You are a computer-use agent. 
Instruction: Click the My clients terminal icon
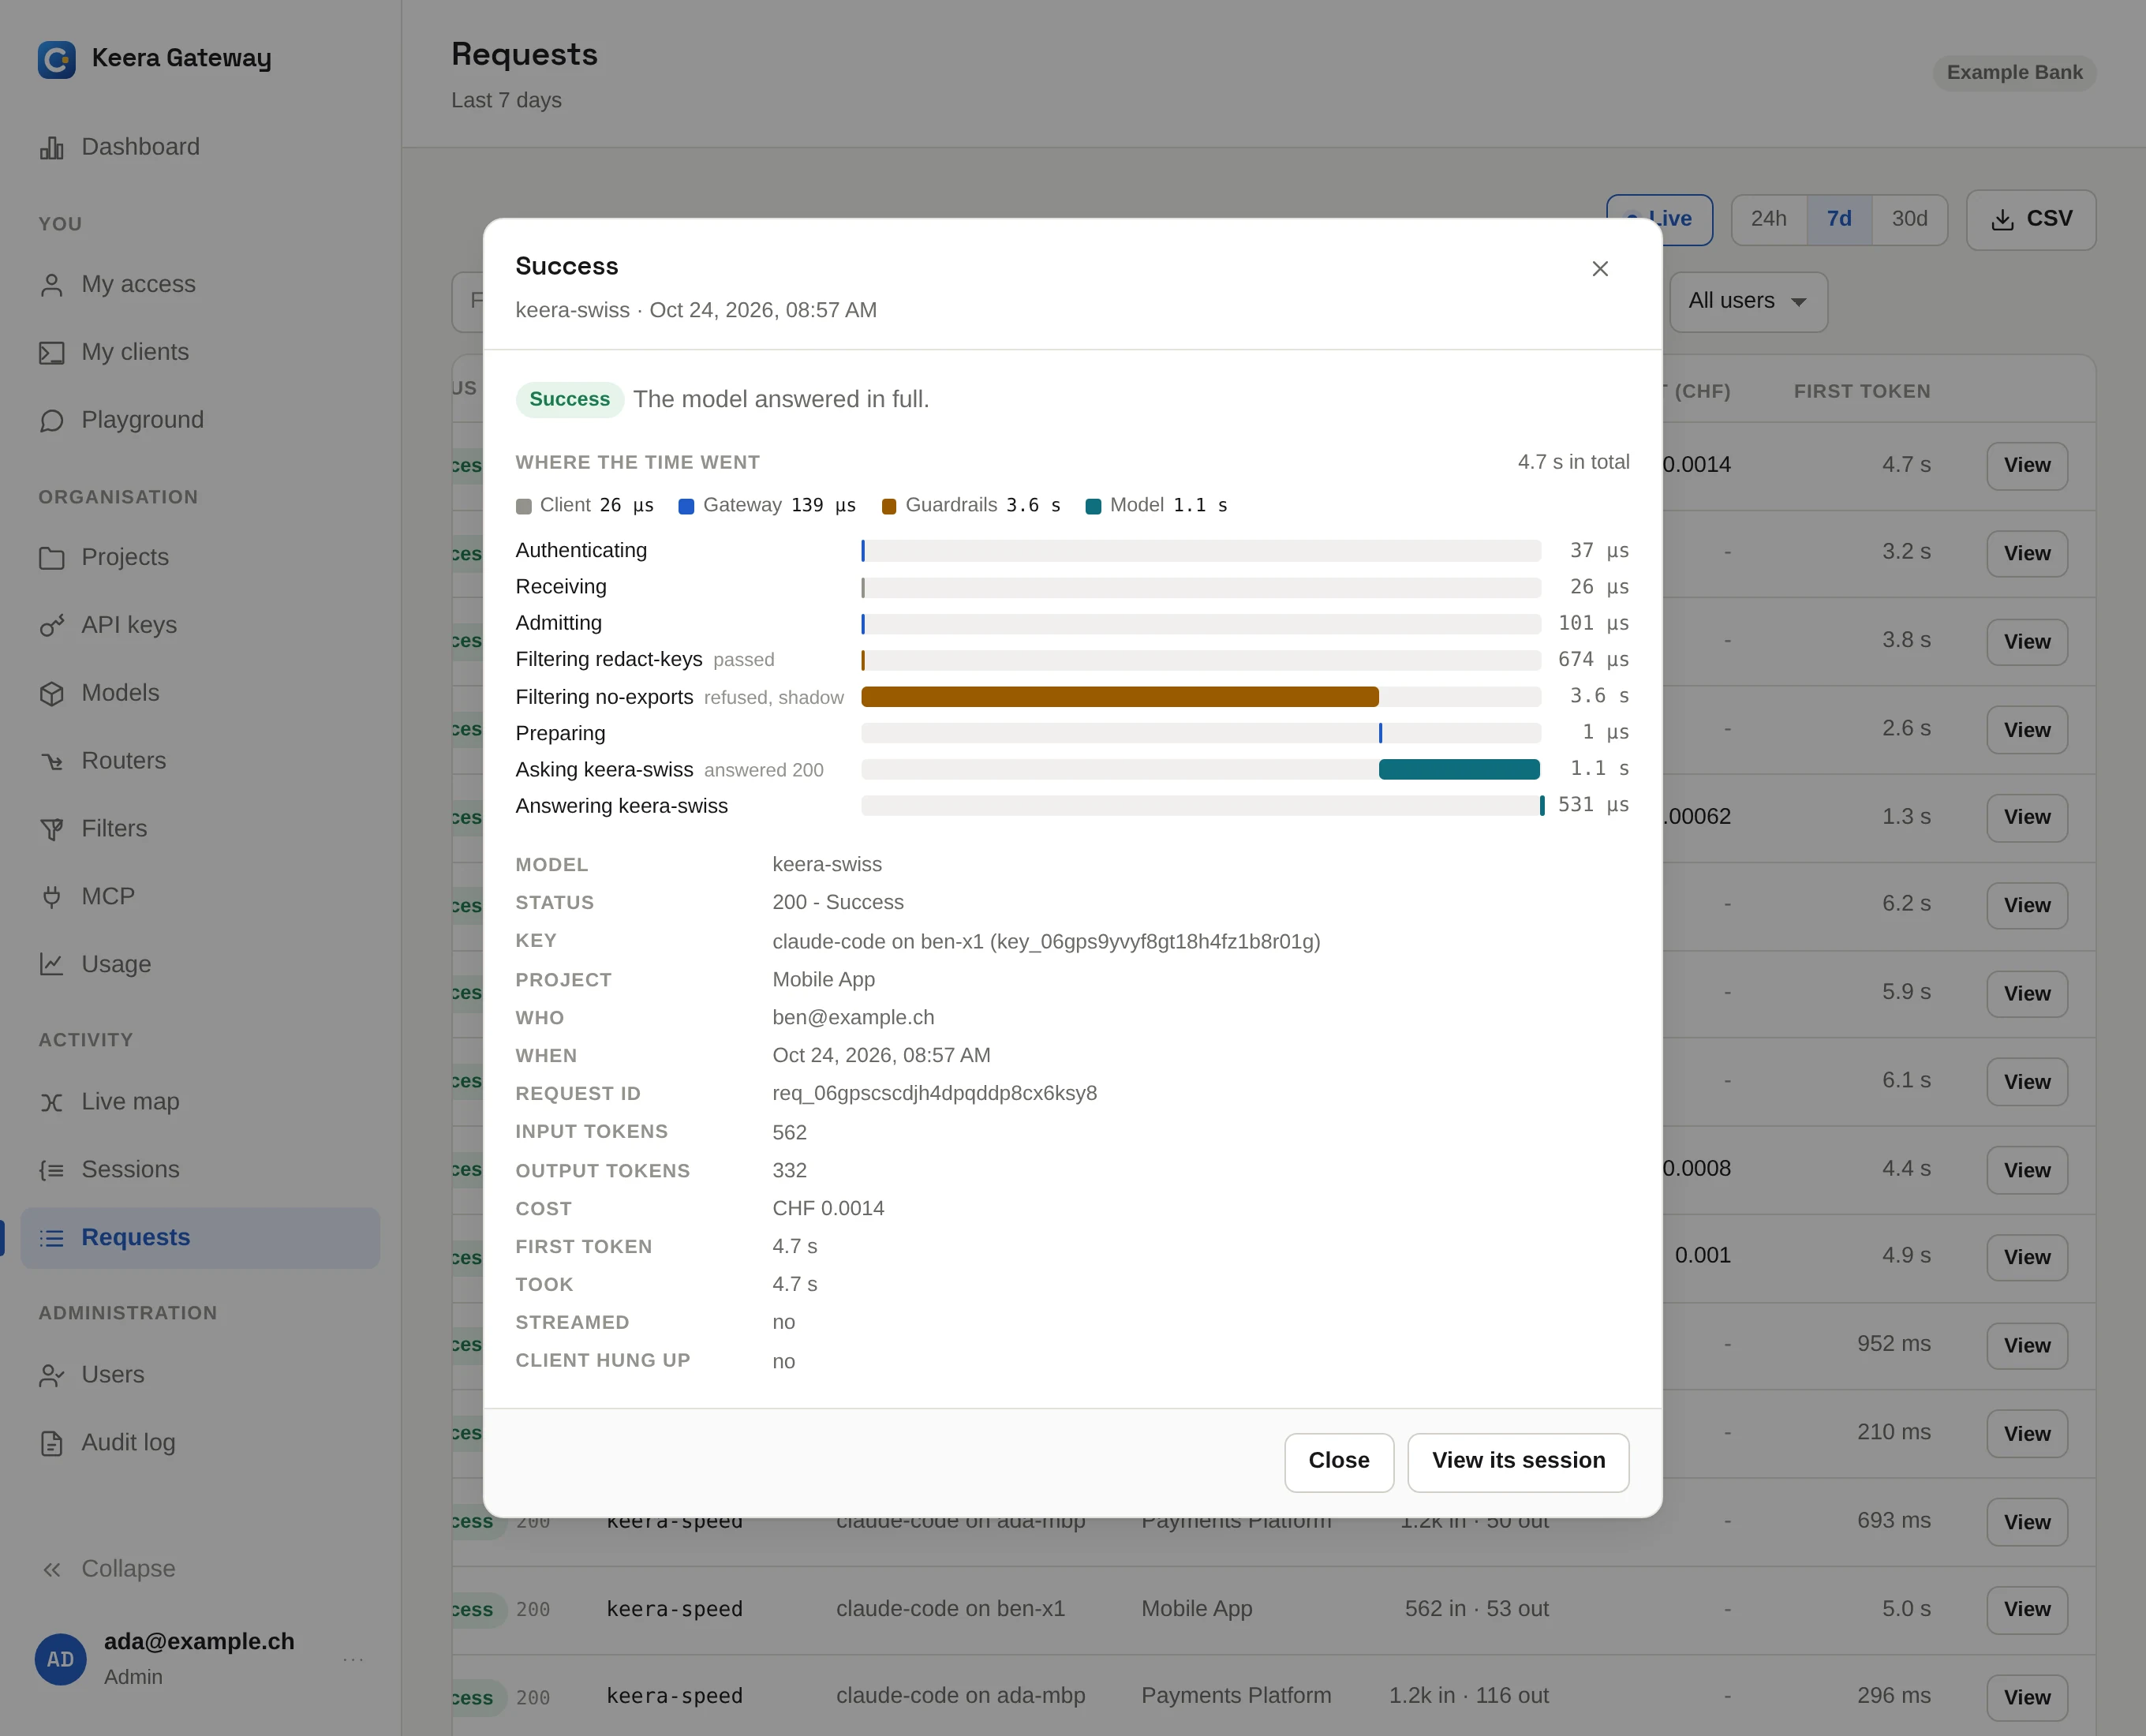click(x=52, y=353)
